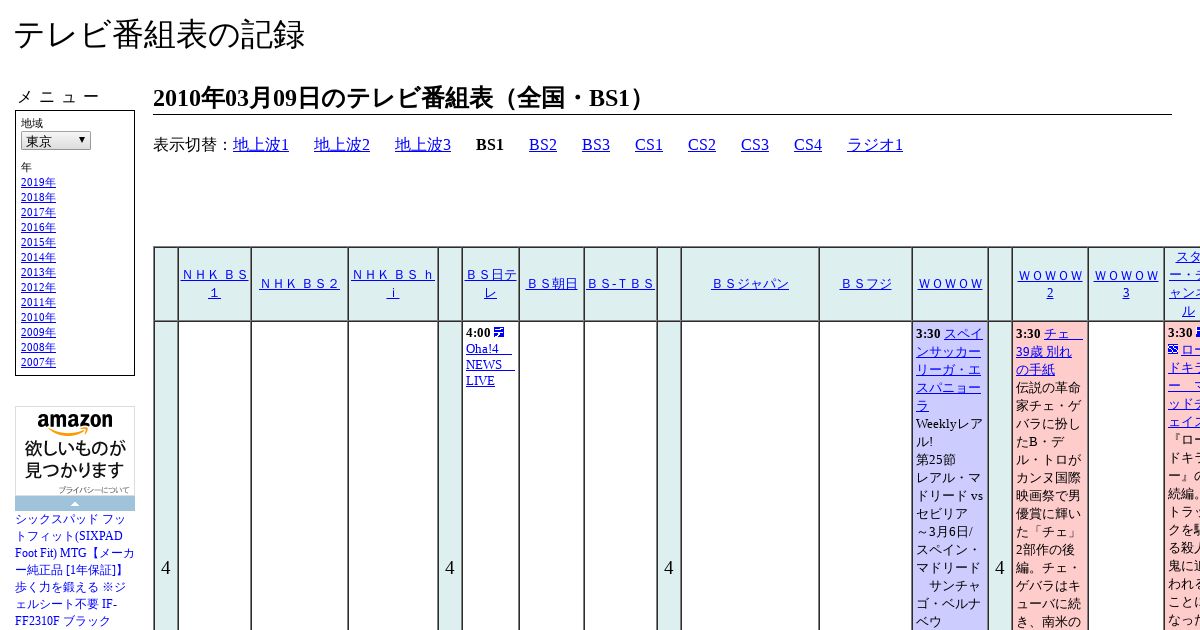Open the 2016年 archive link

(38, 228)
